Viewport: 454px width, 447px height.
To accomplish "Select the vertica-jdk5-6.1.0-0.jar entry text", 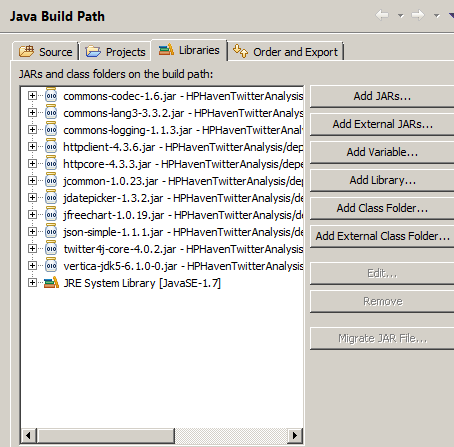I will (x=183, y=266).
